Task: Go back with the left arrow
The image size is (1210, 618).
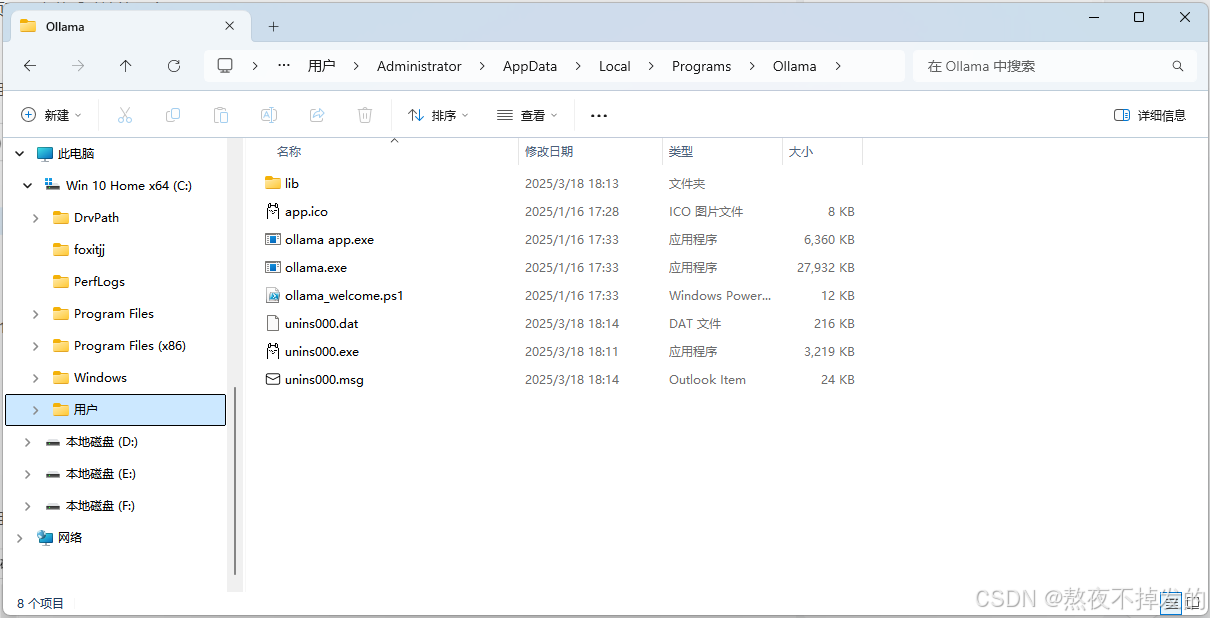Action: (x=30, y=66)
